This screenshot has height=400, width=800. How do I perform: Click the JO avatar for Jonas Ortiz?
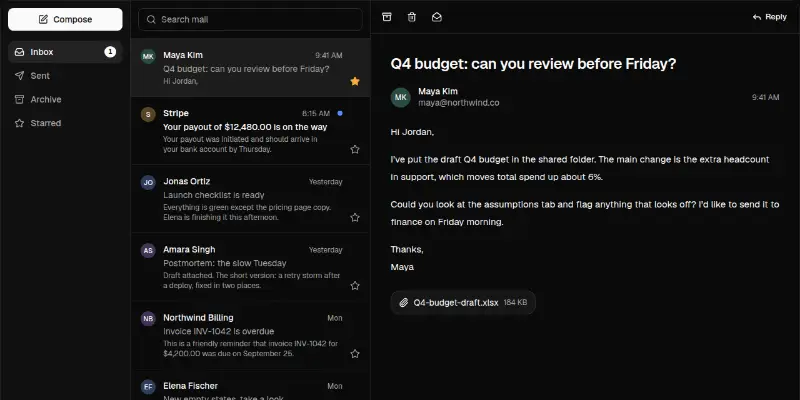tap(148, 182)
